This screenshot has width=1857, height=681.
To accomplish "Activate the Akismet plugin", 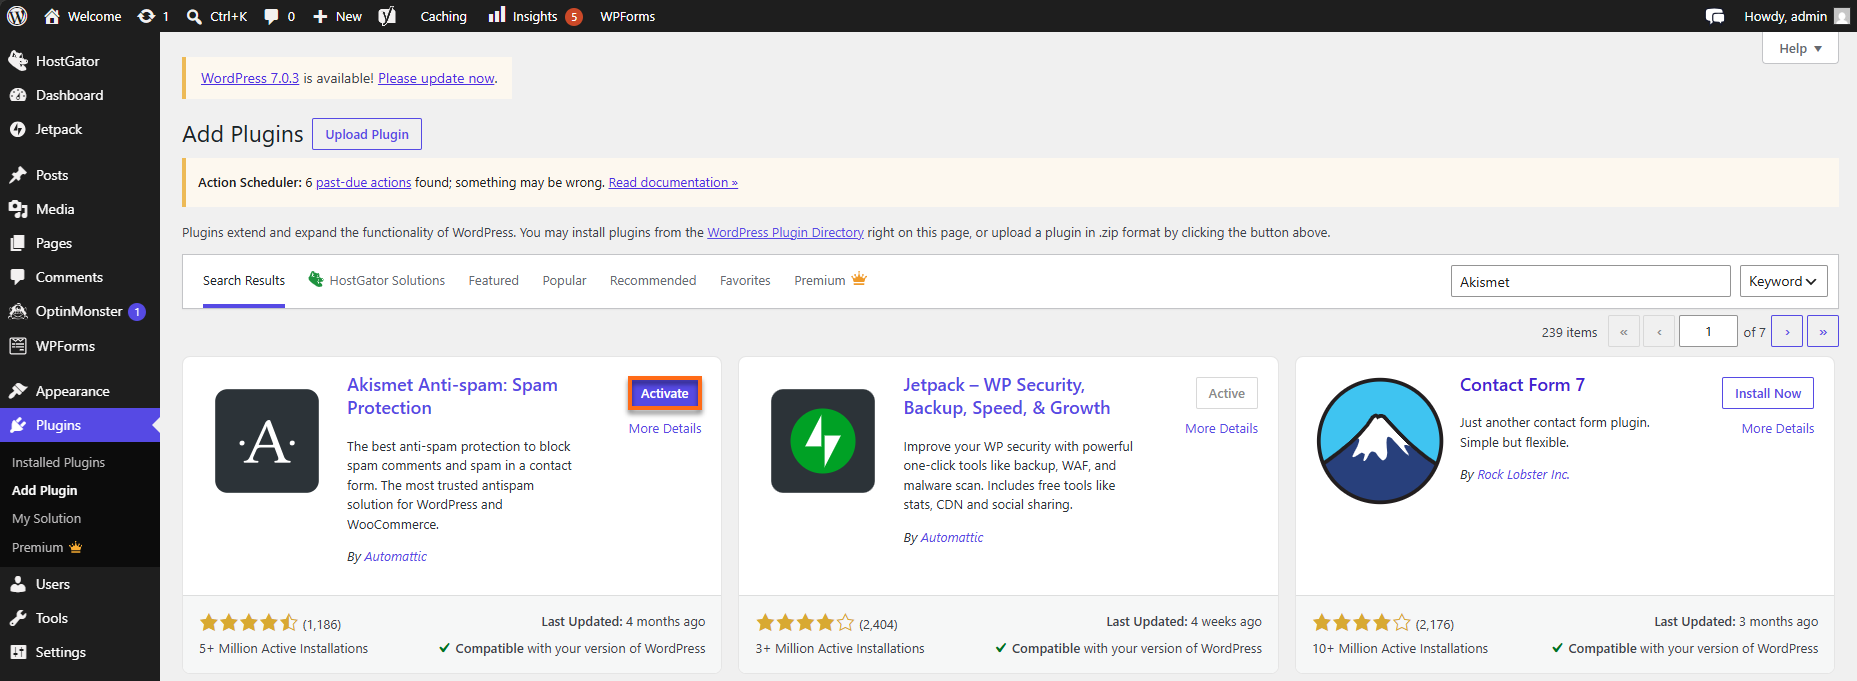I will 665,393.
